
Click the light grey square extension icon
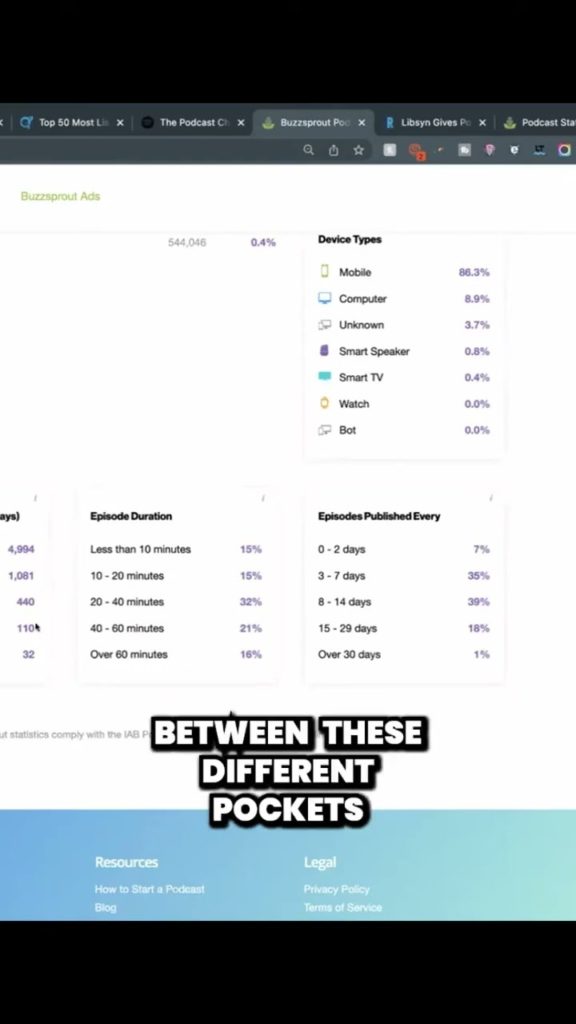389,150
